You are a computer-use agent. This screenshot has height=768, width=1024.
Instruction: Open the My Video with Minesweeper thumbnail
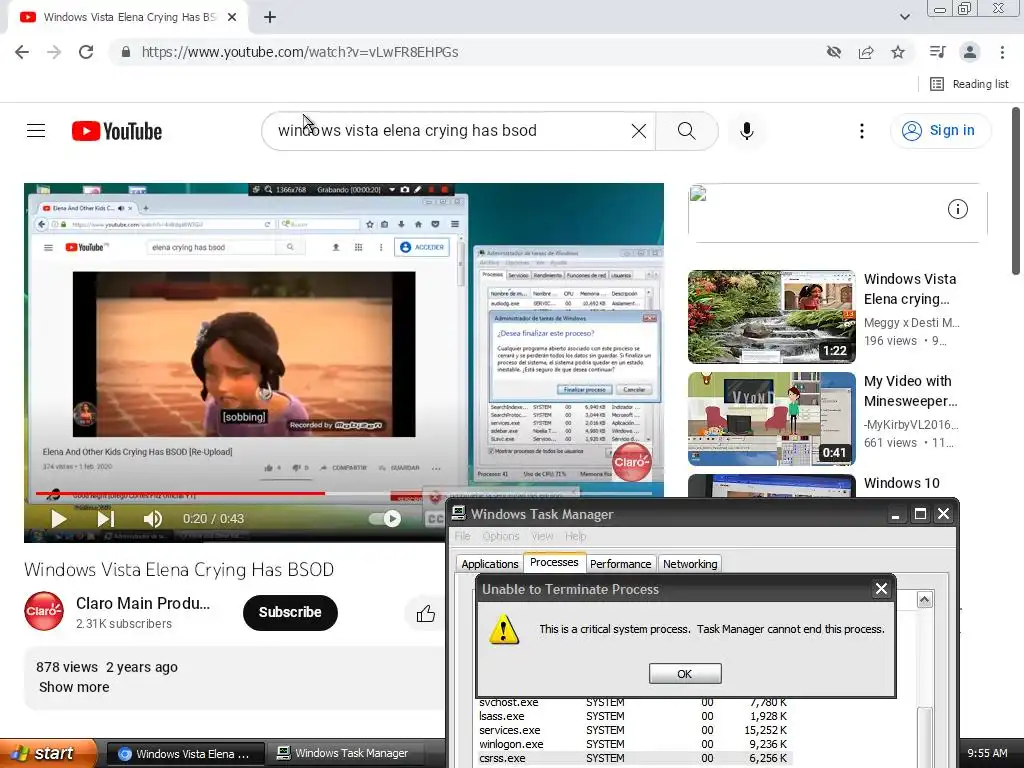pos(771,419)
